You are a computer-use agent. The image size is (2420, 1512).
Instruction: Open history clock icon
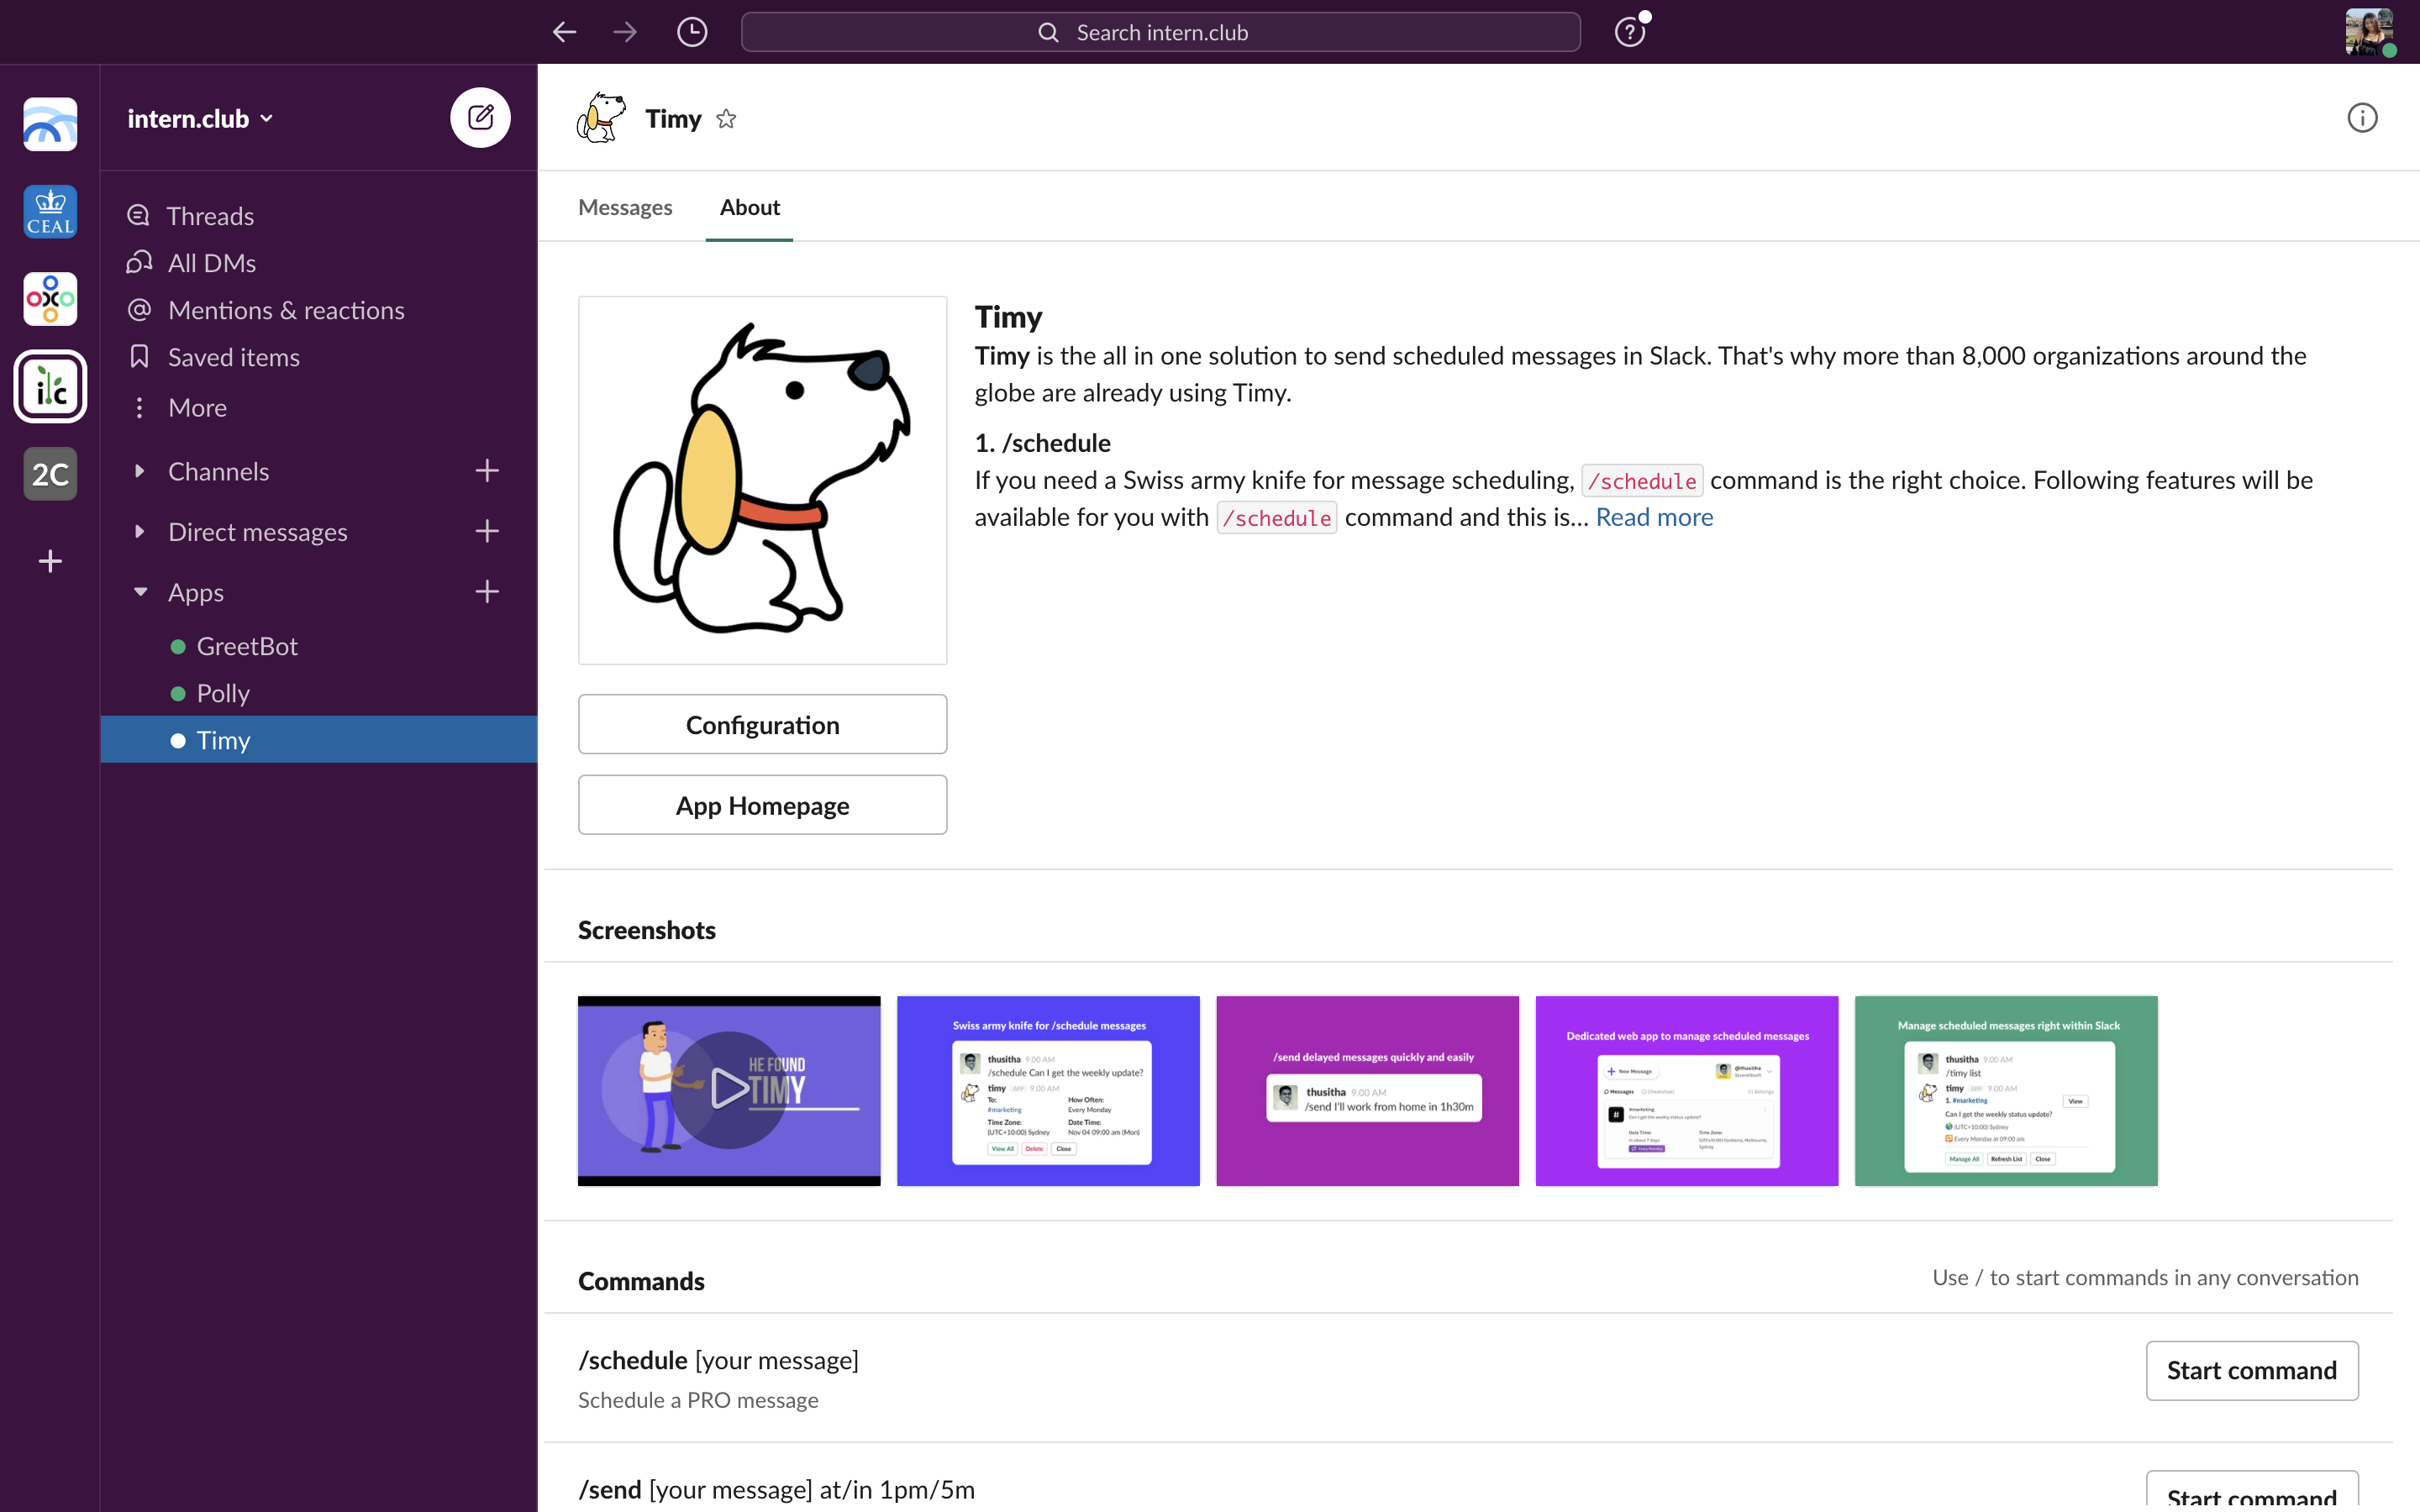pos(692,32)
